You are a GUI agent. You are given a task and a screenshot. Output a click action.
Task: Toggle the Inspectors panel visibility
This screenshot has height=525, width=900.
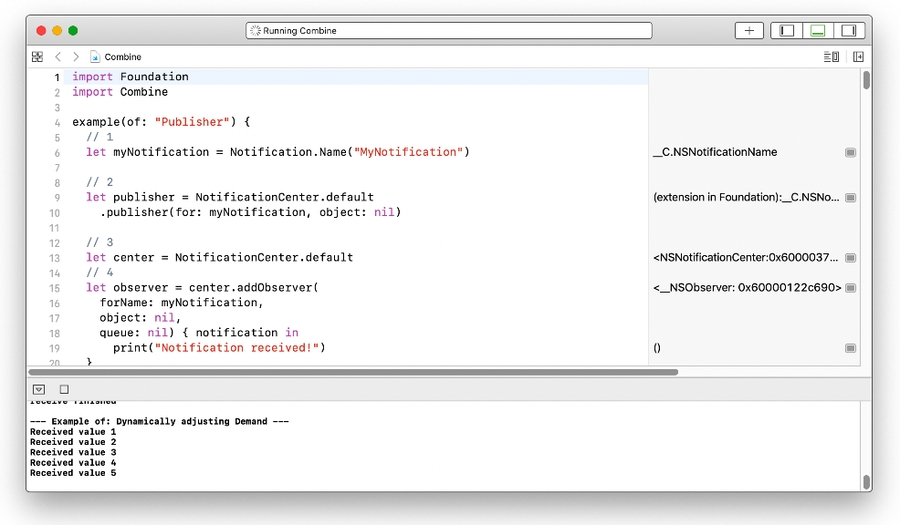coord(849,31)
